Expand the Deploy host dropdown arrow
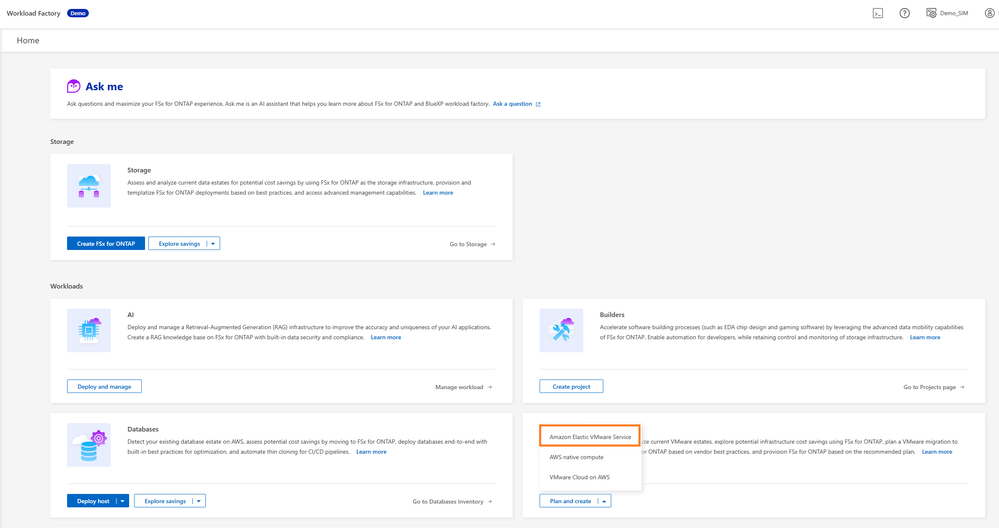Image resolution: width=999 pixels, height=528 pixels. (x=122, y=501)
